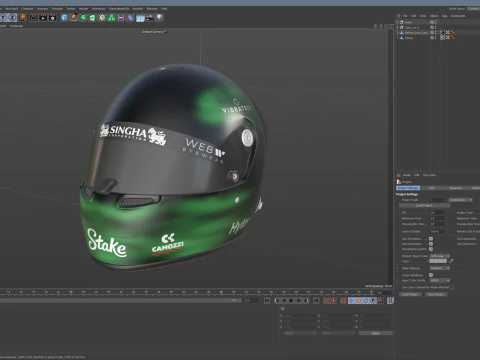Click the green Cloner icon
Image resolution: width=480 pixels, height=360 pixels.
(x=111, y=17)
